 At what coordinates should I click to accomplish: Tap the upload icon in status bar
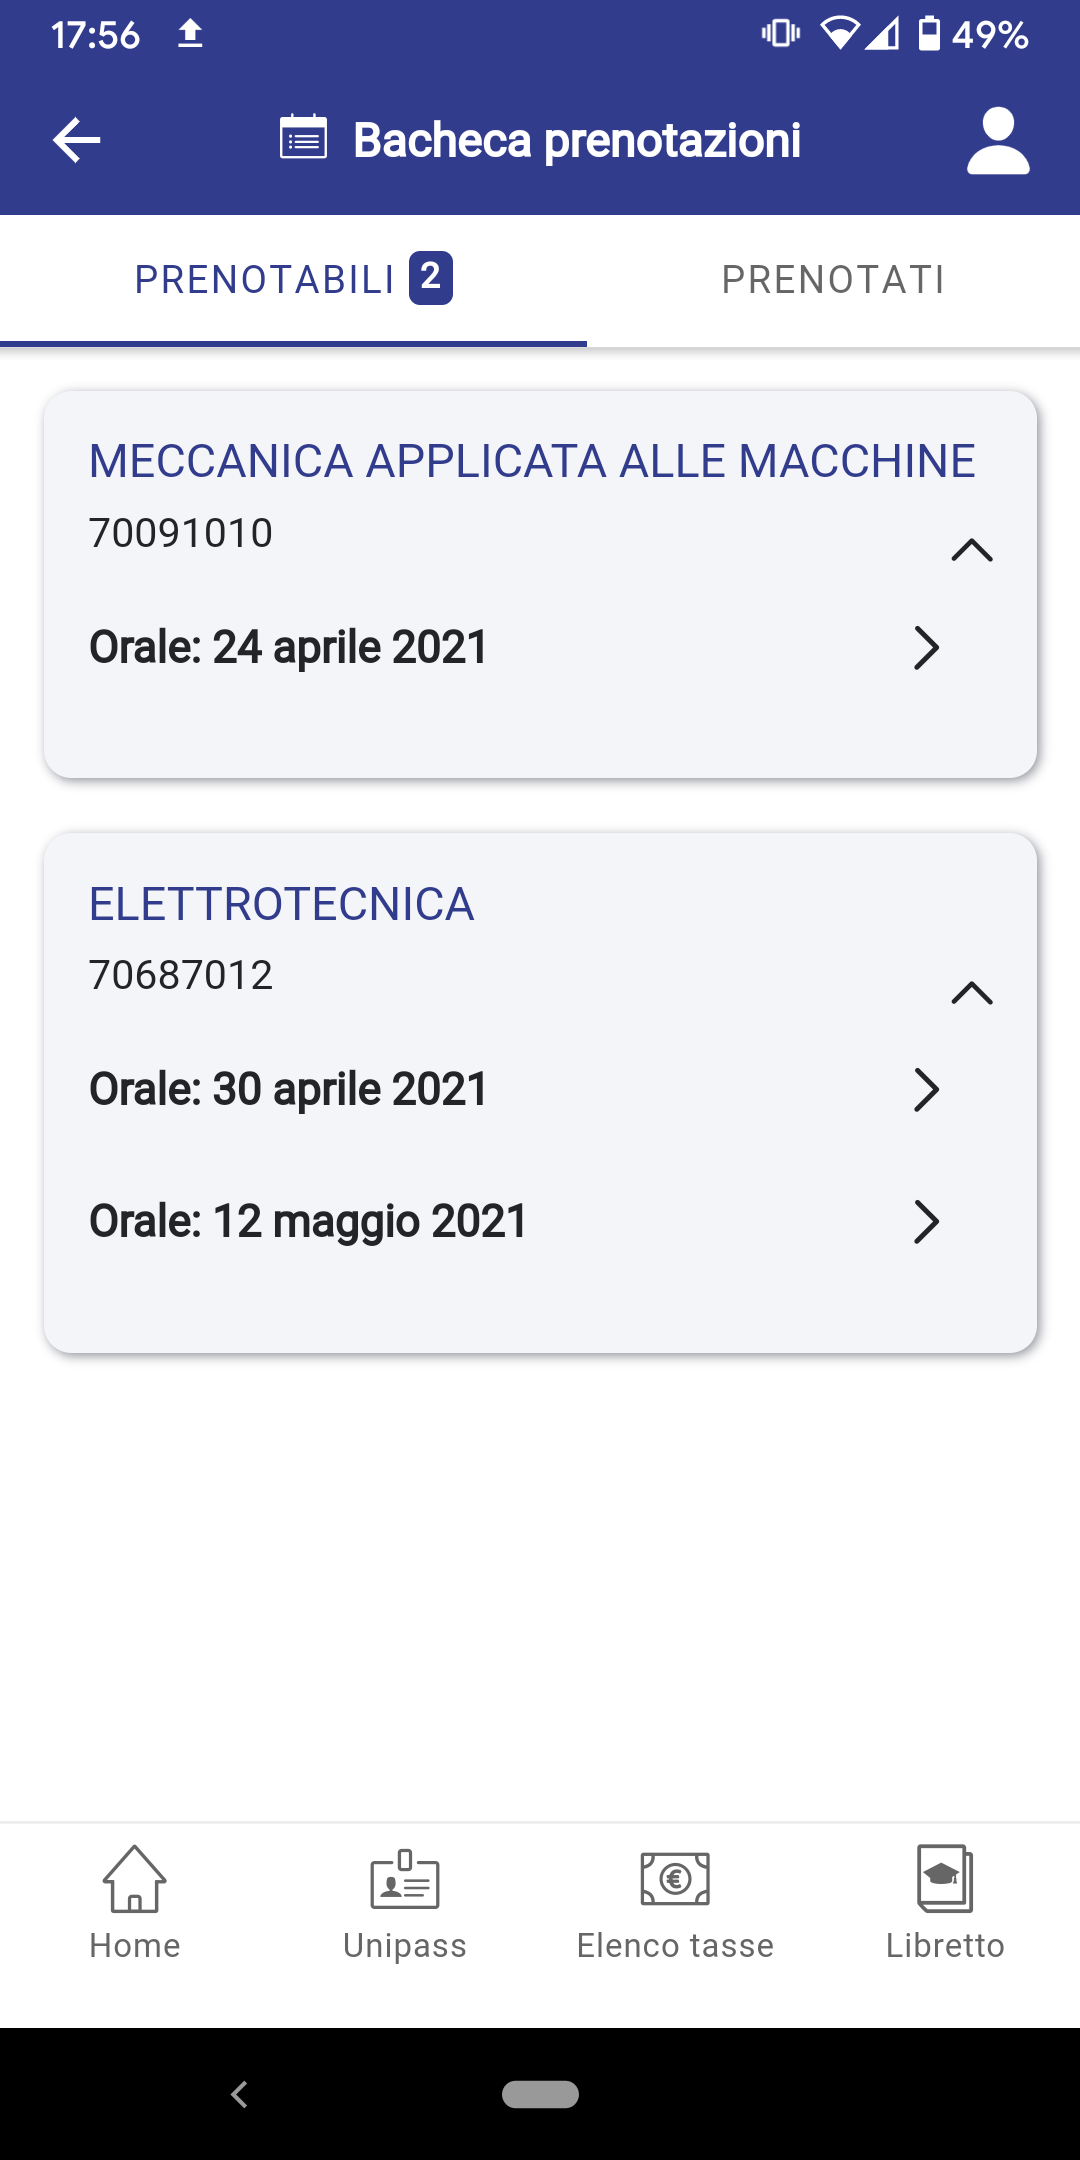coord(190,35)
